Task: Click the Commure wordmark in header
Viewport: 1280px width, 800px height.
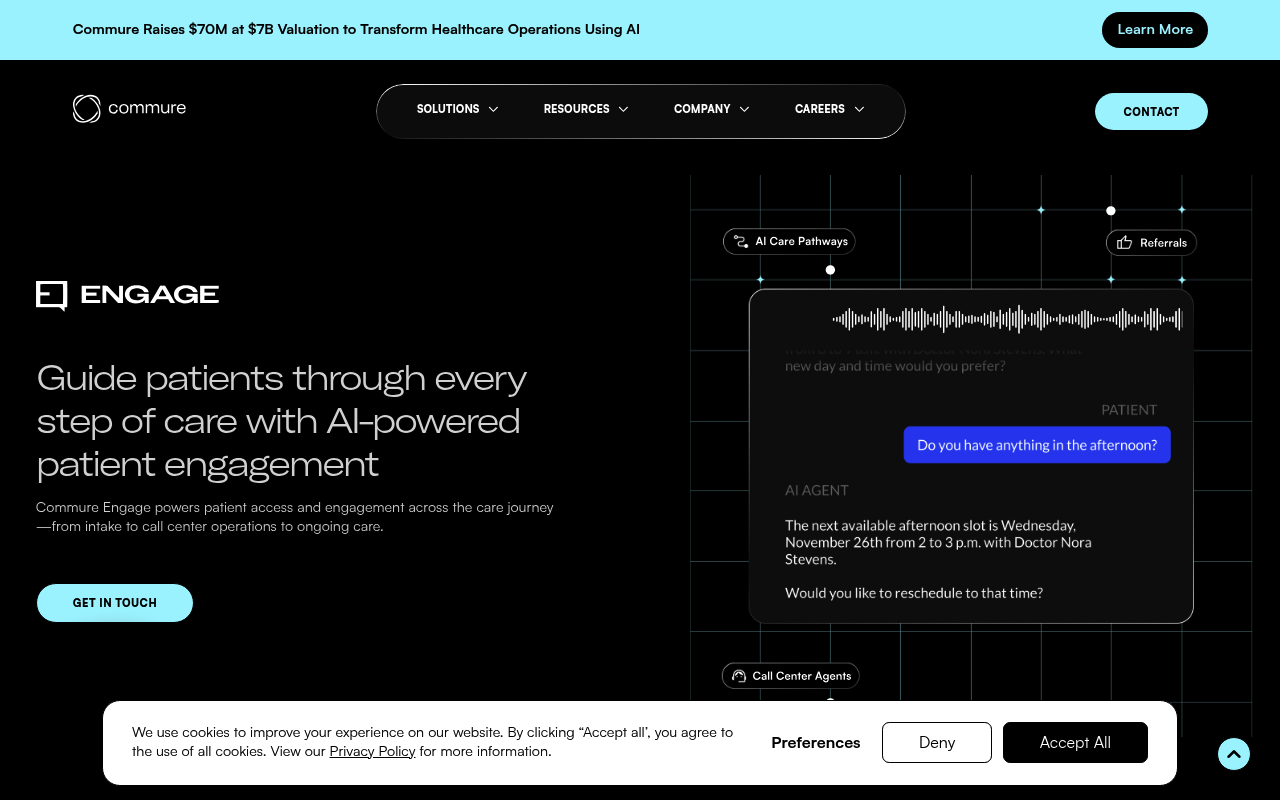Action: 147,108
